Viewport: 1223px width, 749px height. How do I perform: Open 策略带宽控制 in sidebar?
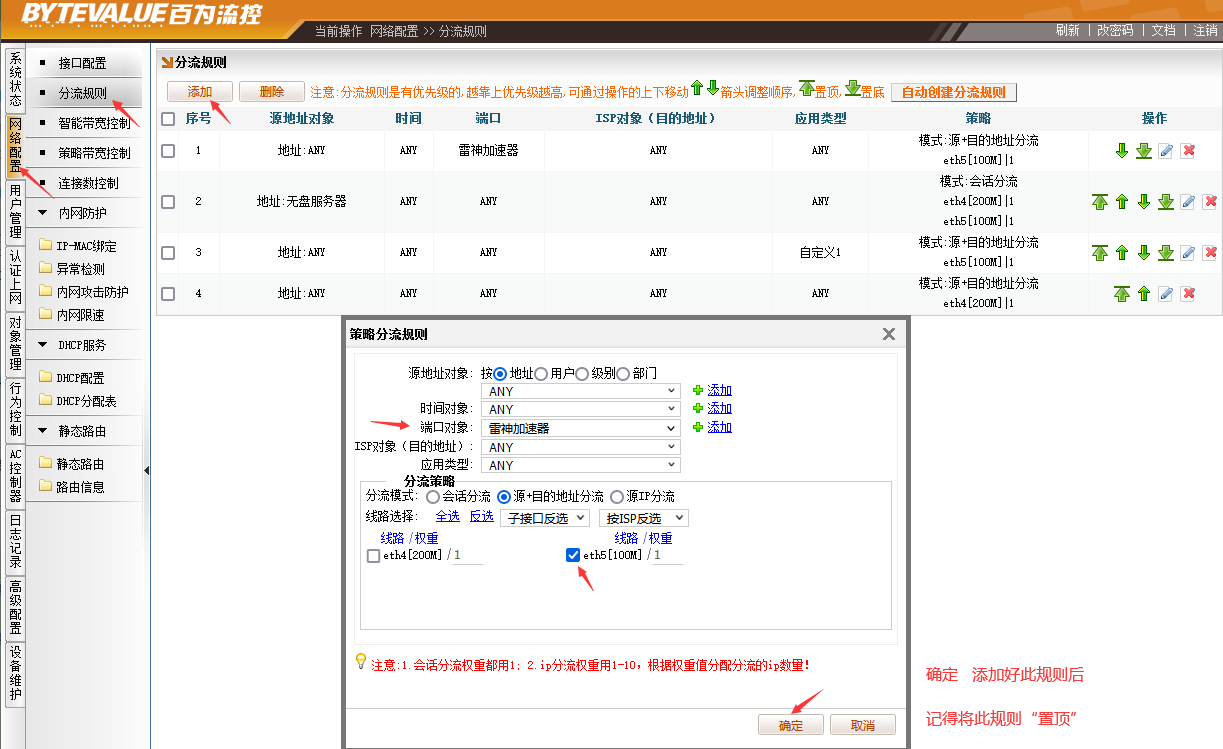tap(94, 154)
